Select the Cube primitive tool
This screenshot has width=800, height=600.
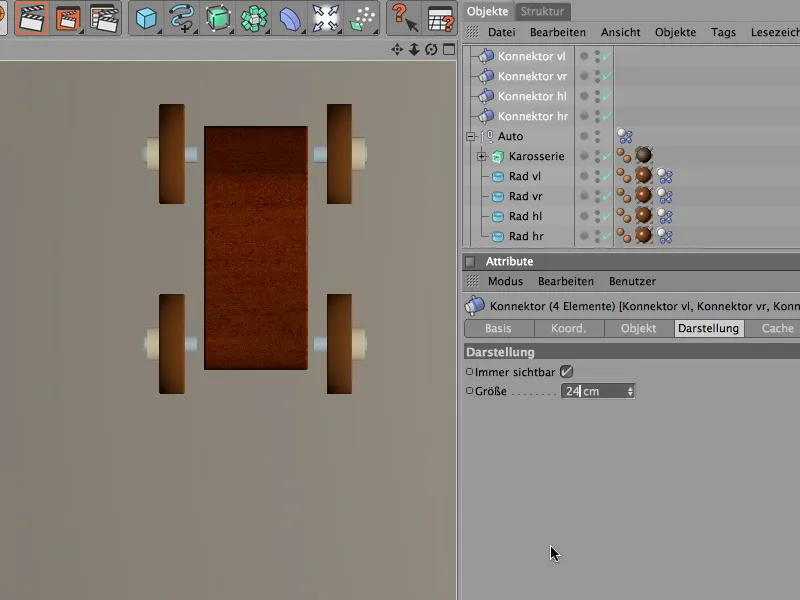147,18
